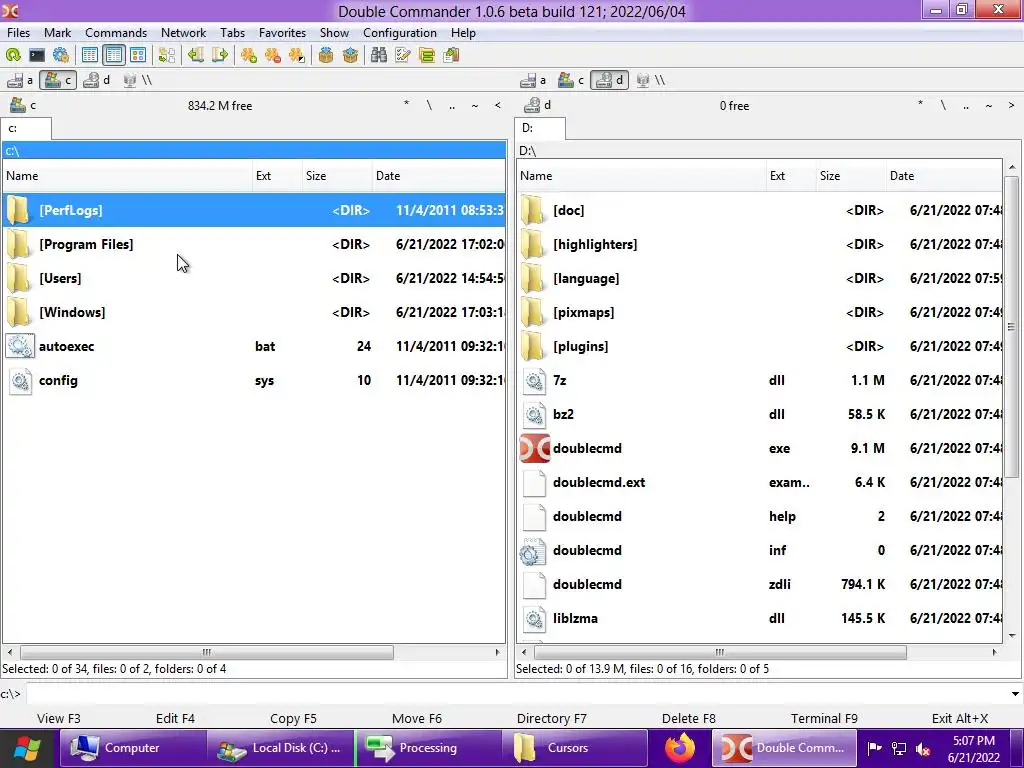1024x768 pixels.
Task: Switch to Thumbnails view mode
Action: point(138,56)
